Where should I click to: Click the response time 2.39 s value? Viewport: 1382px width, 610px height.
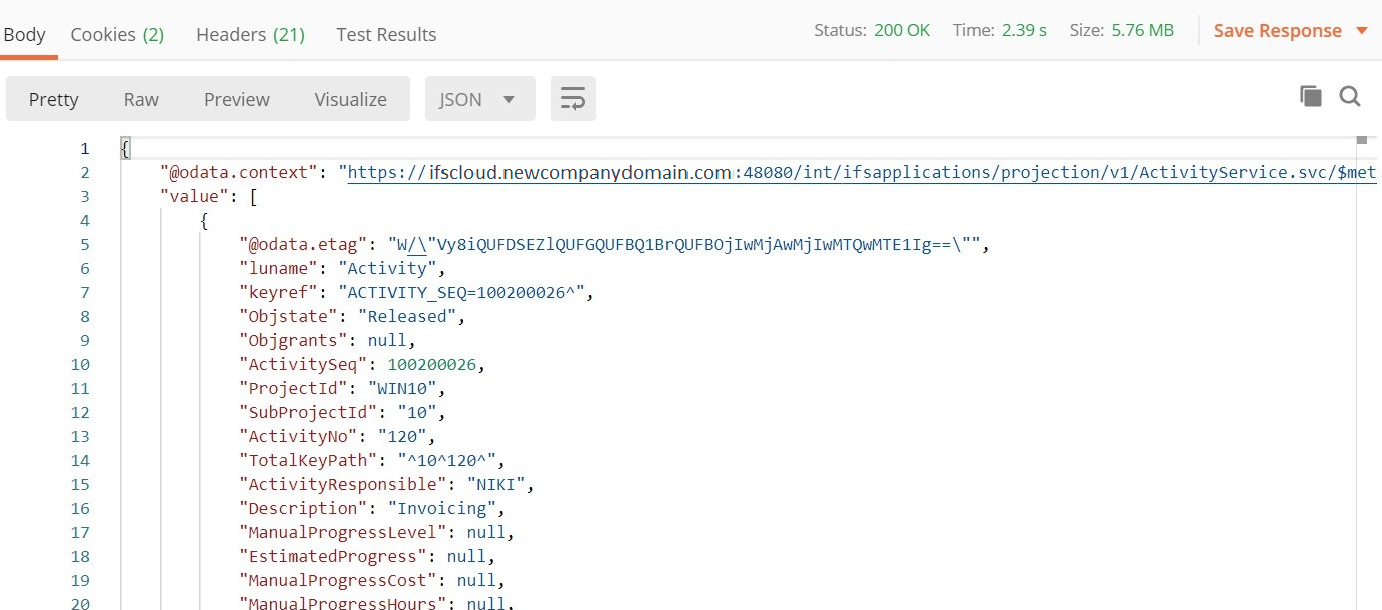click(1024, 30)
